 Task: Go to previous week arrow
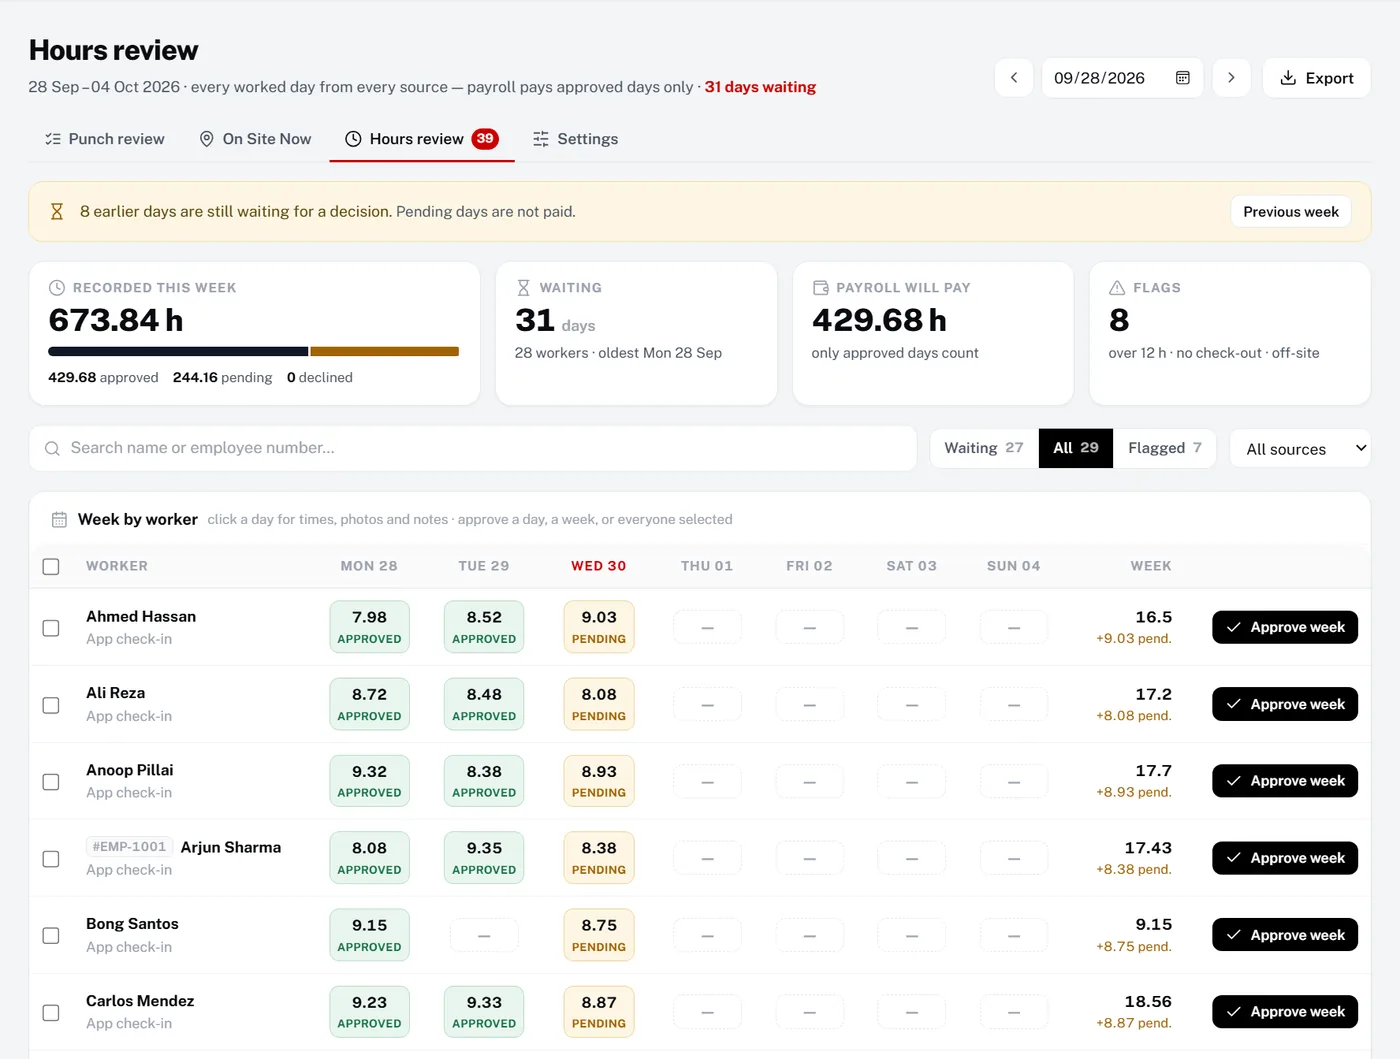1013,78
